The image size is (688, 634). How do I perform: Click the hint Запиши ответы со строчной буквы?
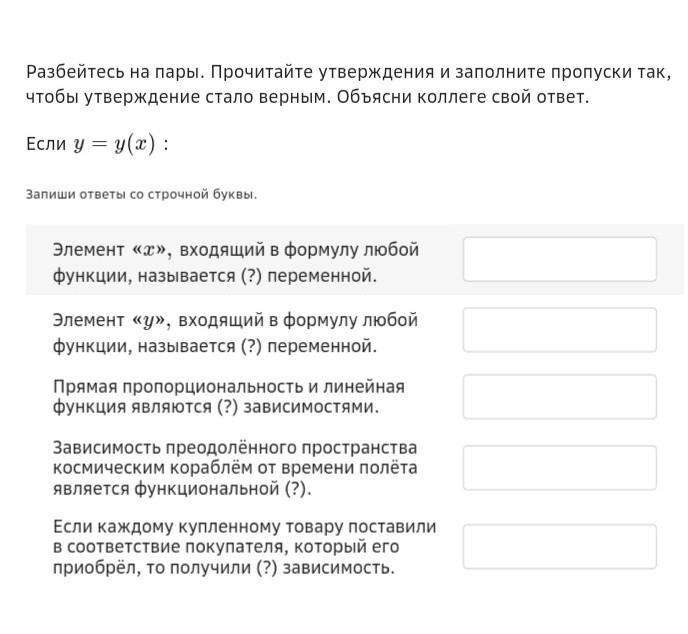(141, 194)
